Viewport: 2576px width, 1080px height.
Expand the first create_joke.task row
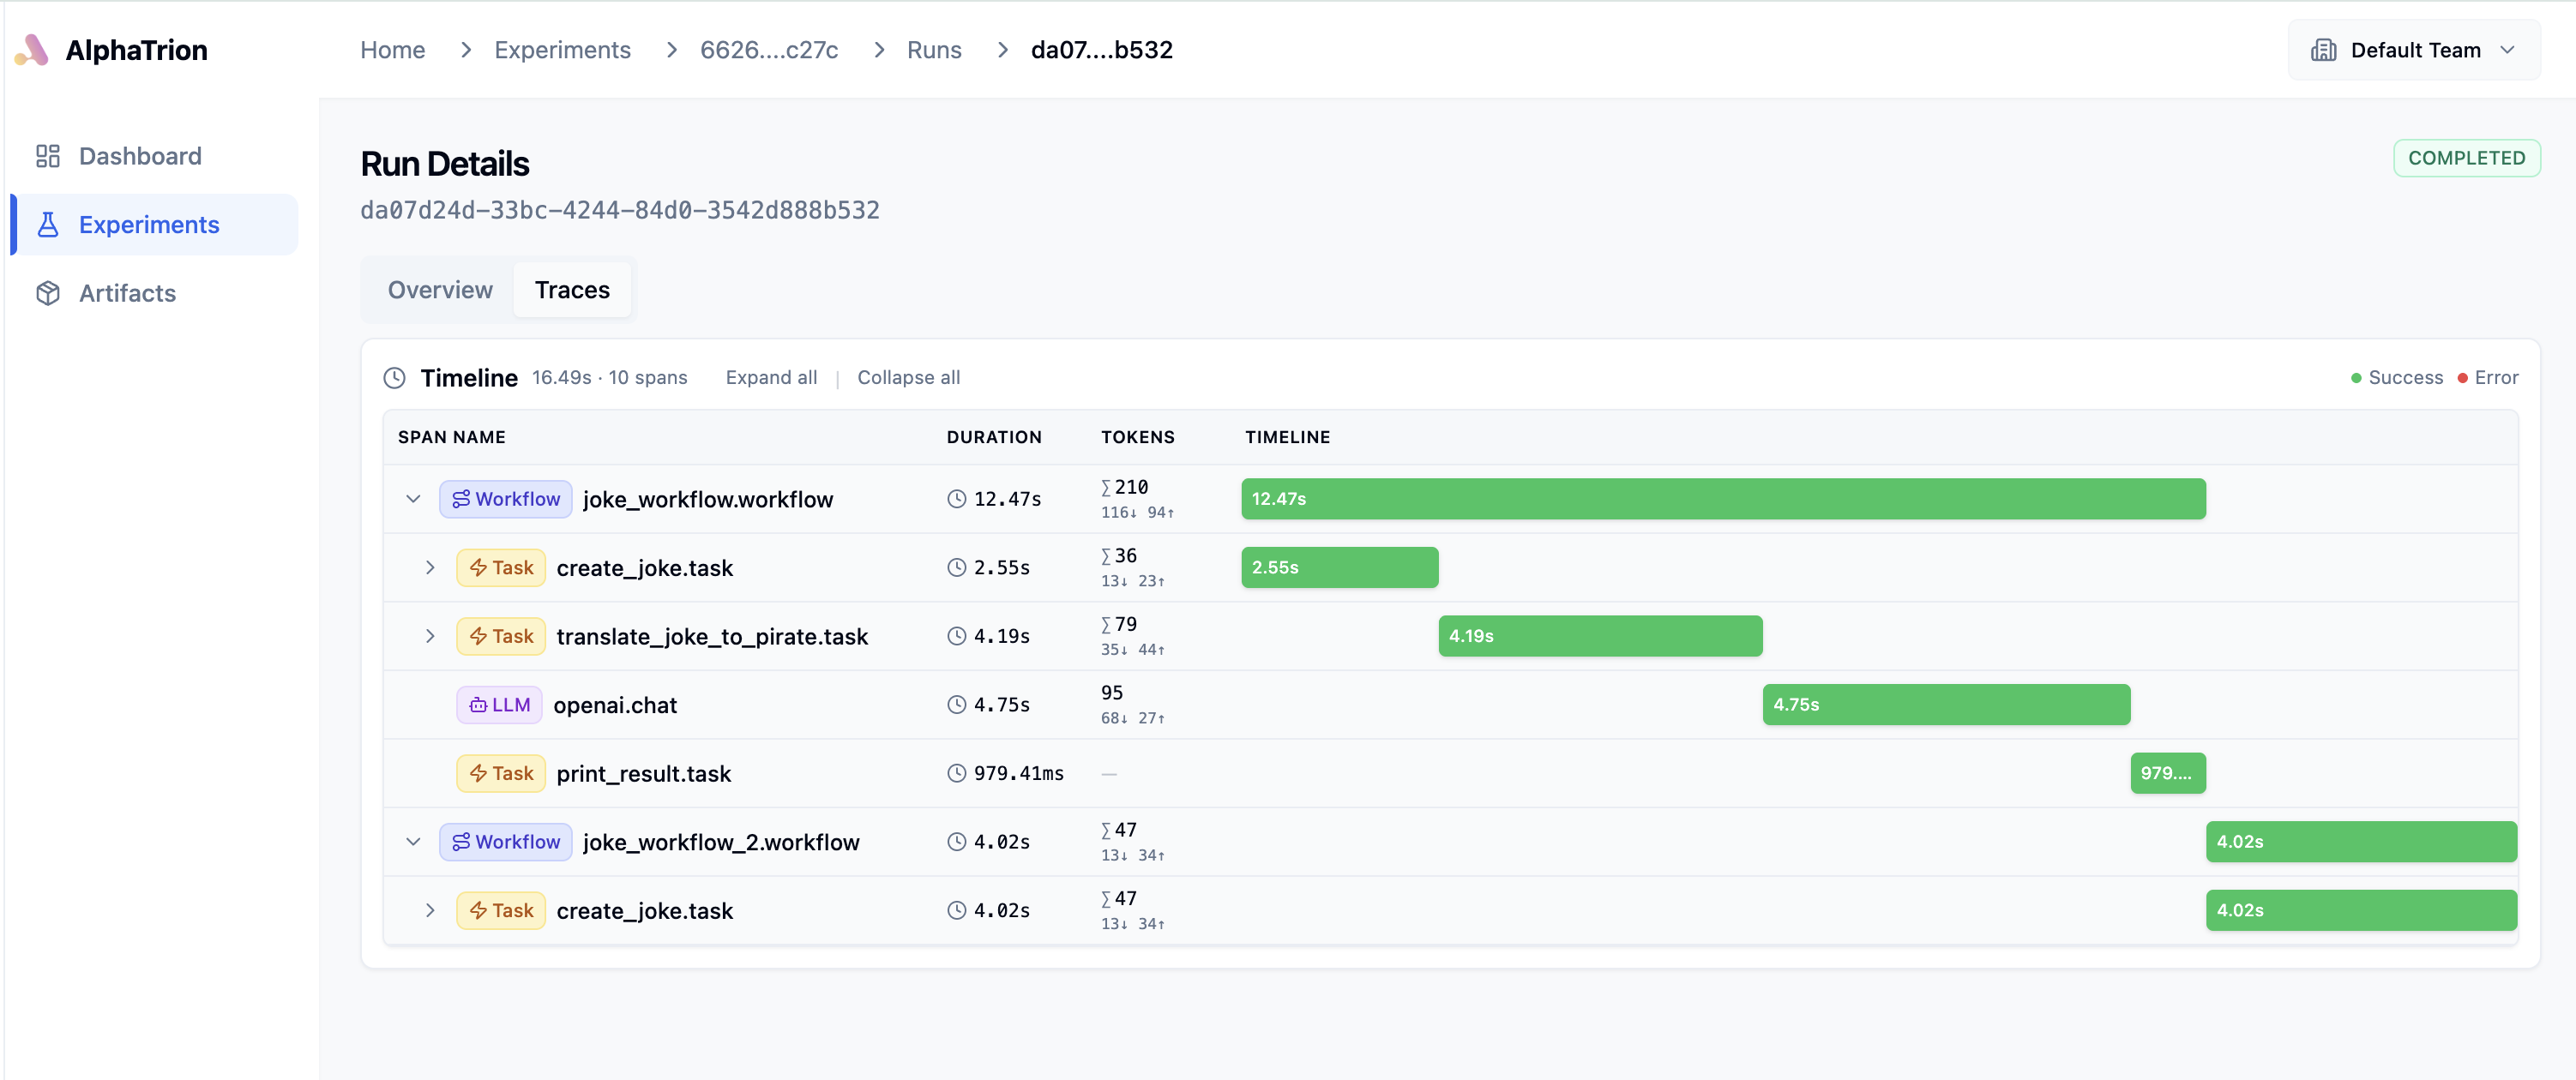click(x=430, y=568)
